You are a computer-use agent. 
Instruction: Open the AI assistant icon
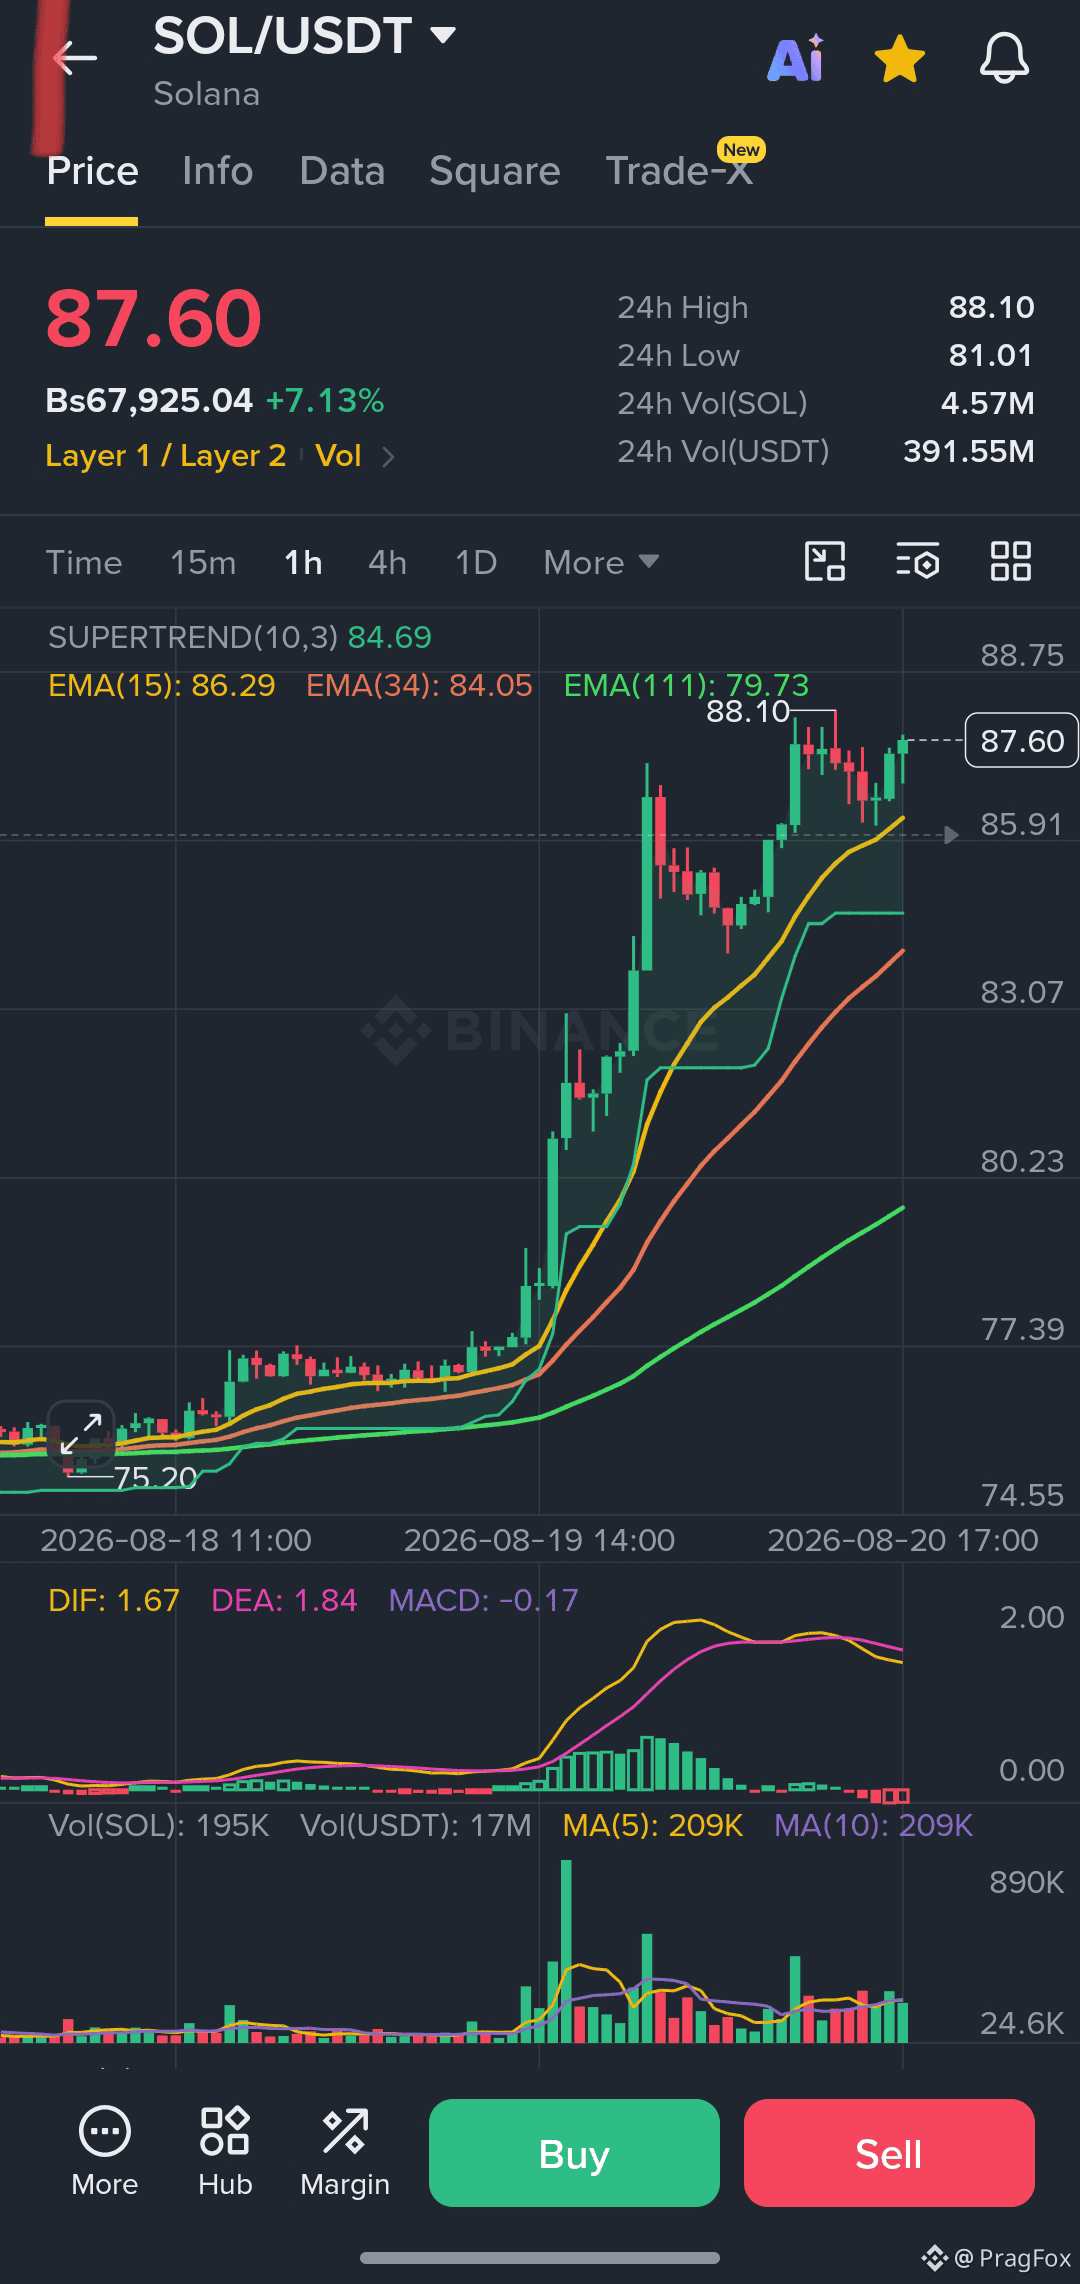[x=796, y=58]
